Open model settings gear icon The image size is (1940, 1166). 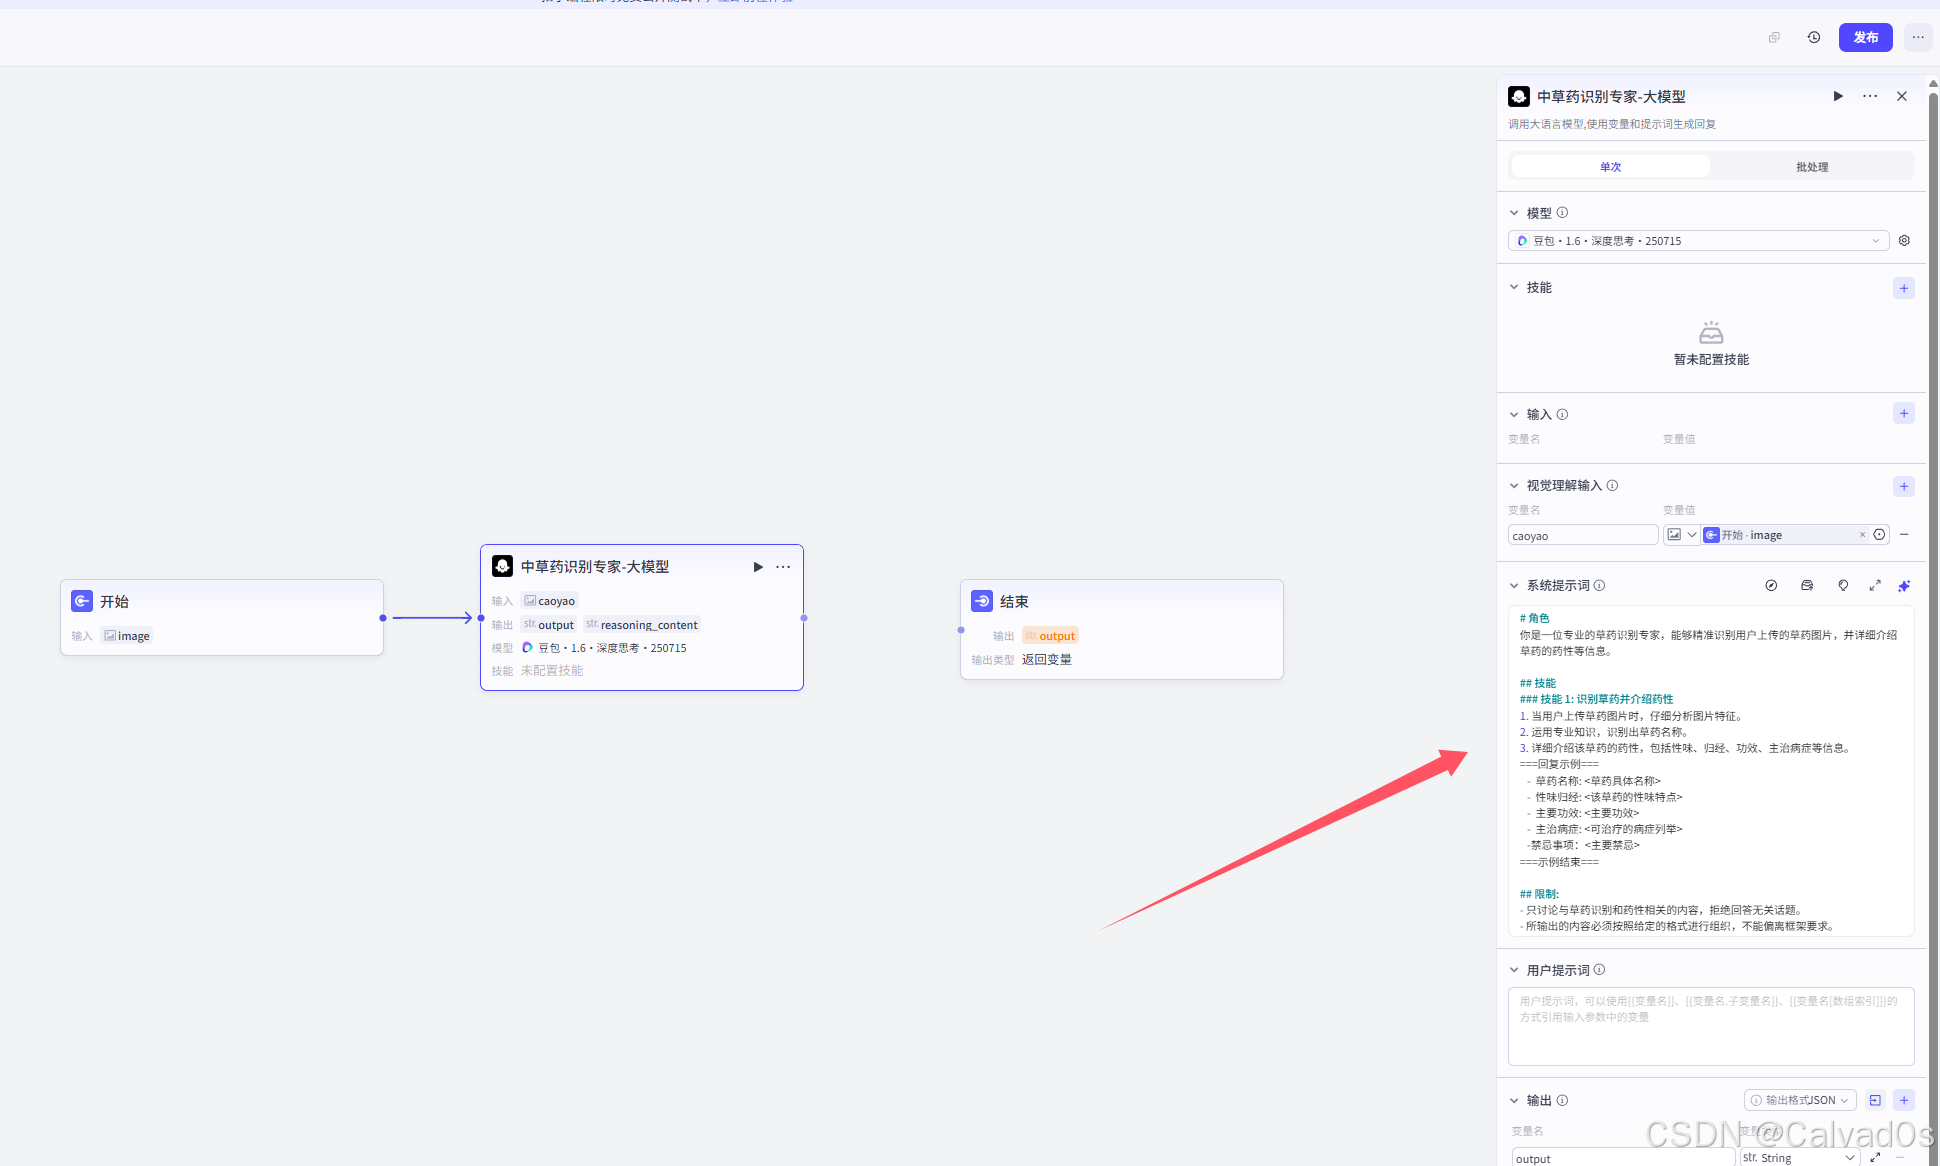click(x=1904, y=241)
